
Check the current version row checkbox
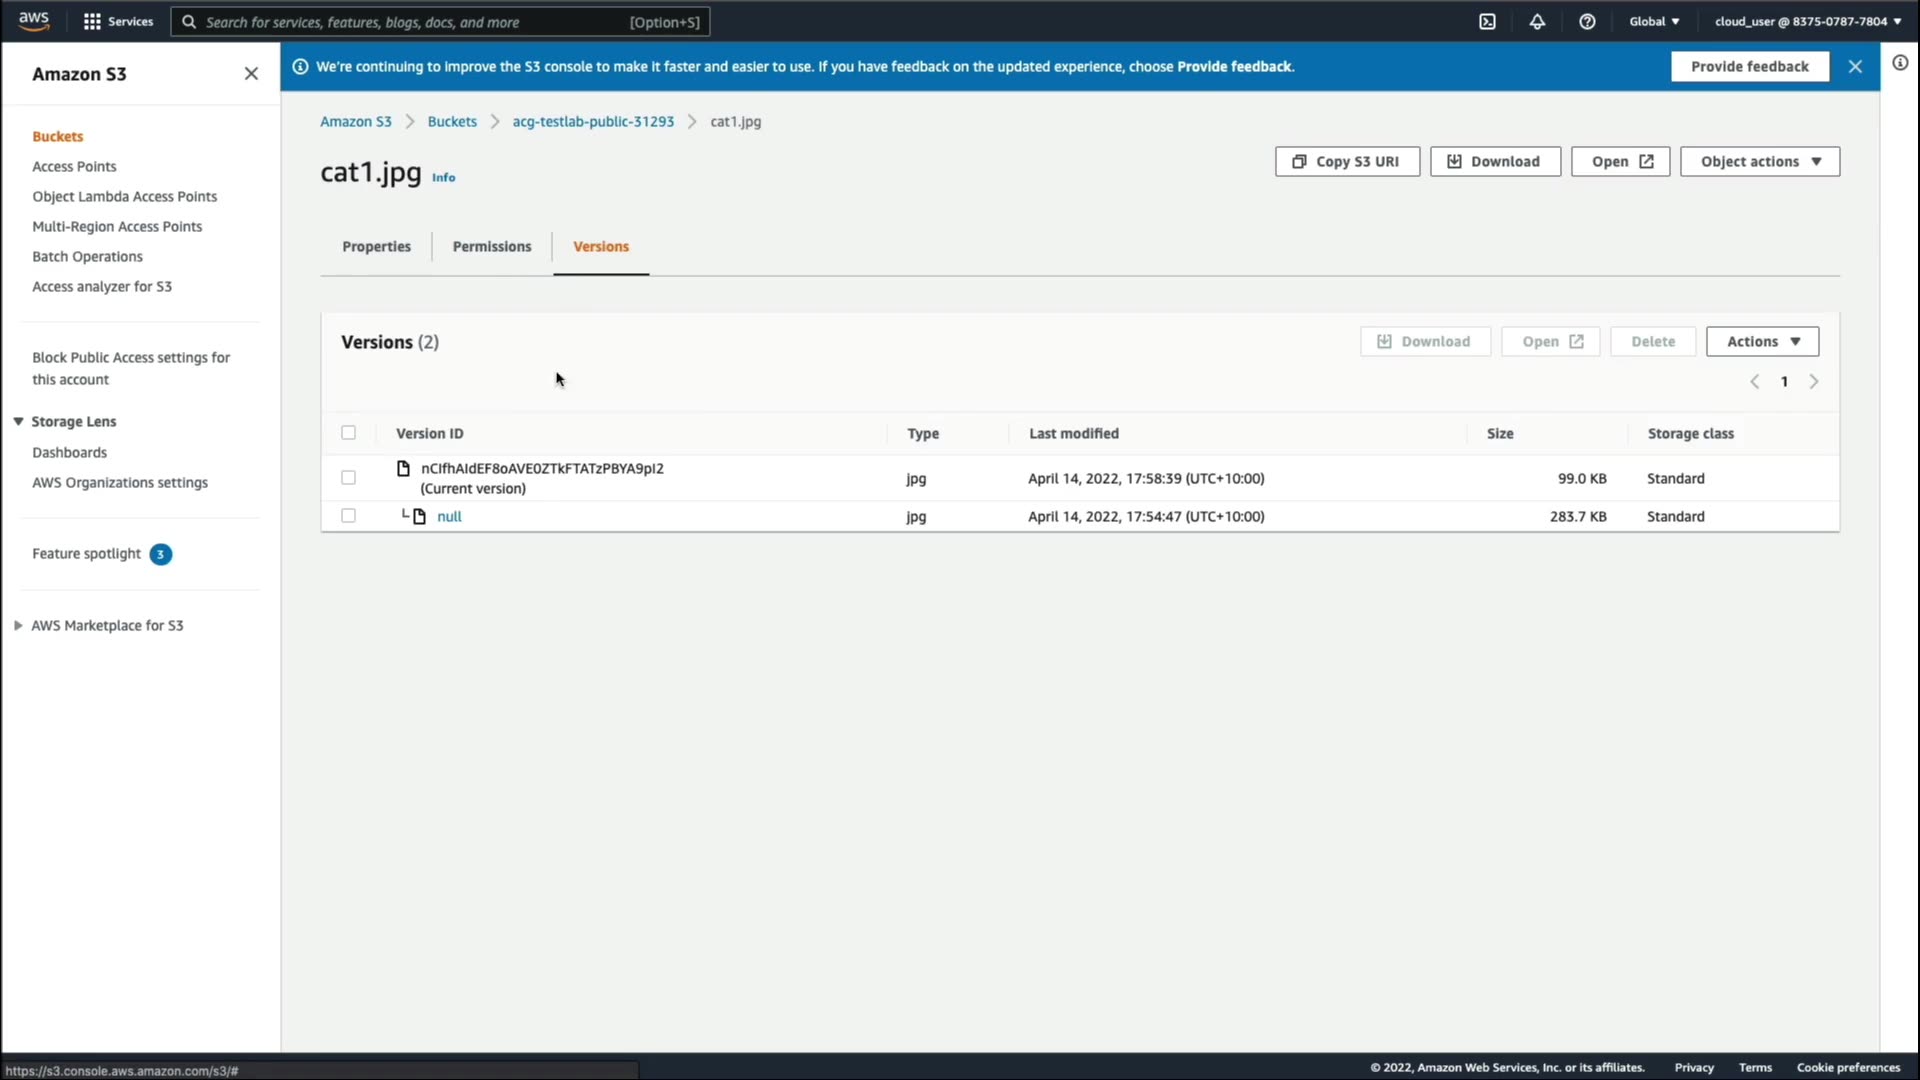coord(348,478)
